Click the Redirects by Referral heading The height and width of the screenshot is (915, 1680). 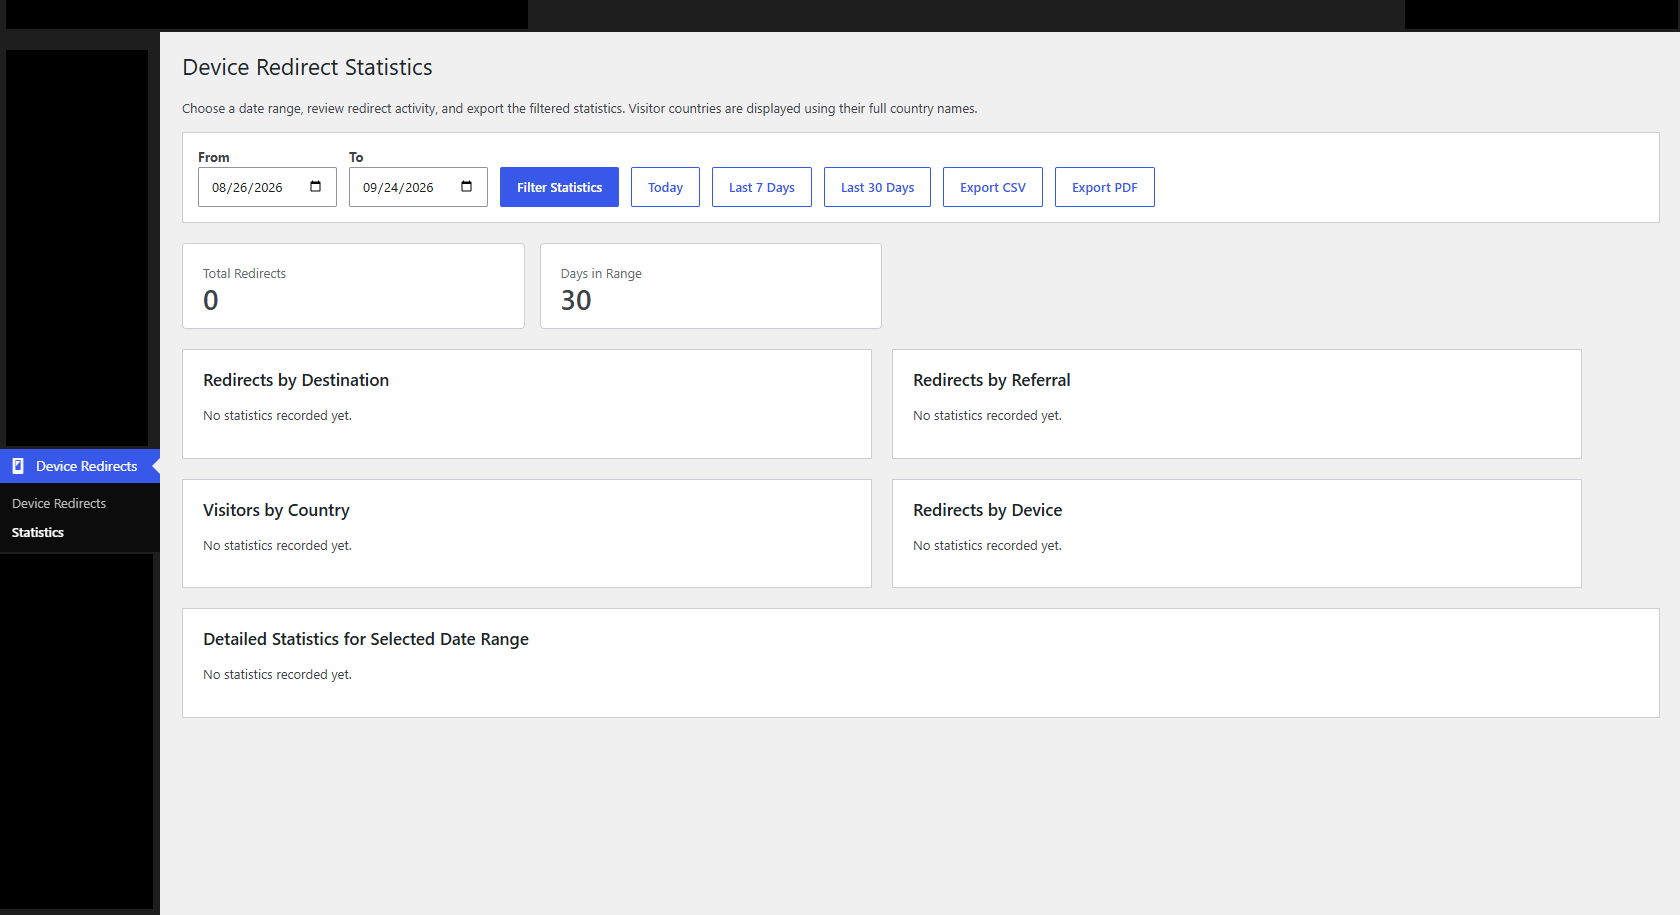coord(991,380)
